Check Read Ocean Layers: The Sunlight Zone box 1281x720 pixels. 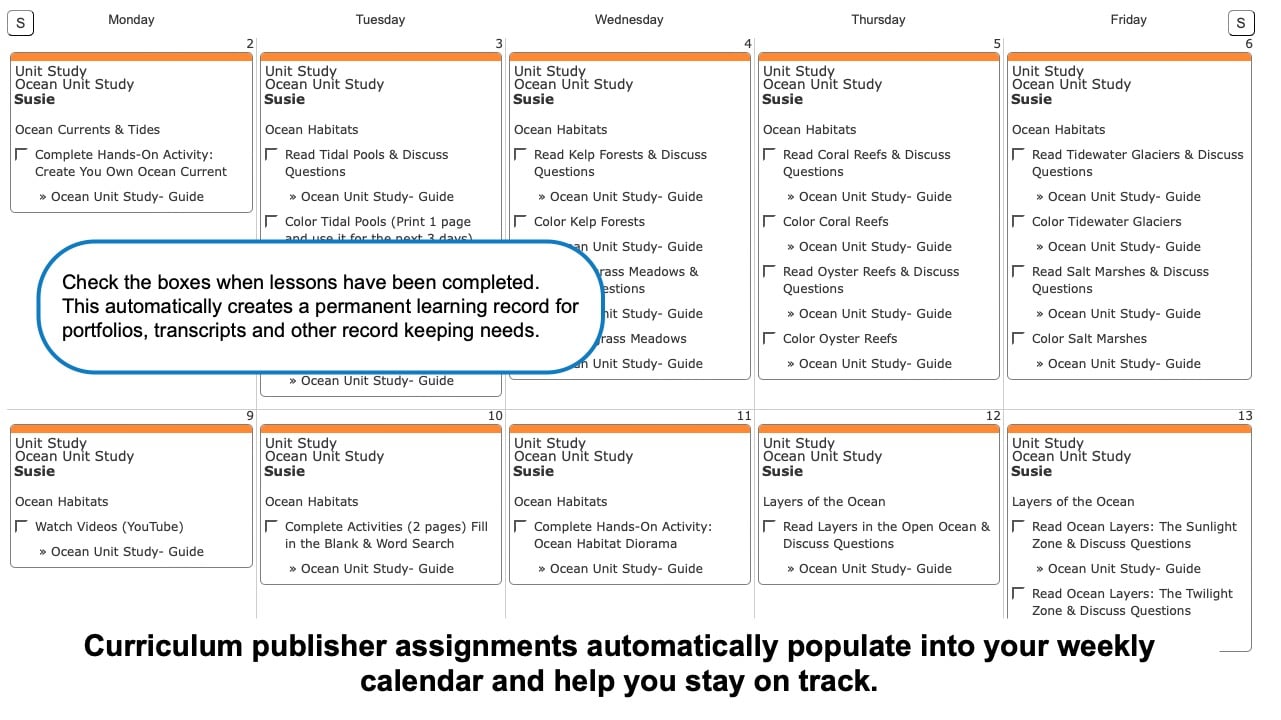(1018, 526)
